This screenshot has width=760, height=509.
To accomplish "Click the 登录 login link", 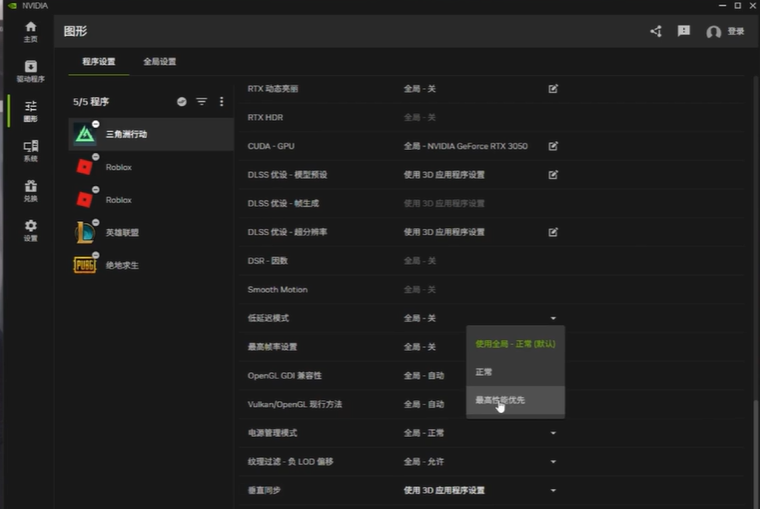I will point(735,32).
